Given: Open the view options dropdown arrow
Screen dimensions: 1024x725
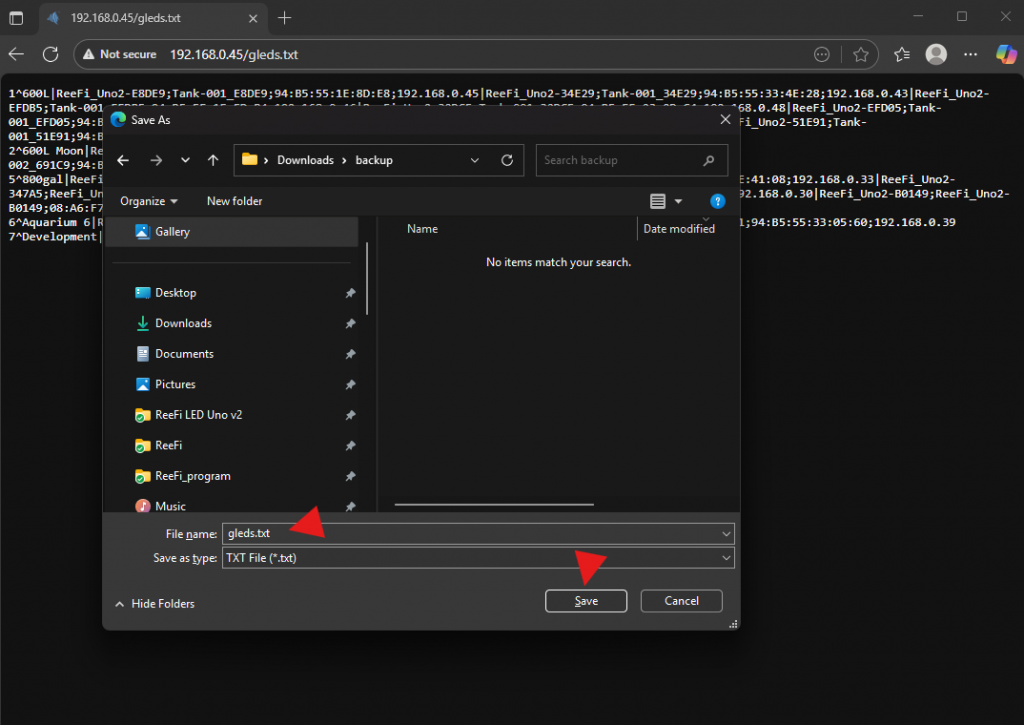Looking at the screenshot, I should pyautogui.click(x=679, y=201).
